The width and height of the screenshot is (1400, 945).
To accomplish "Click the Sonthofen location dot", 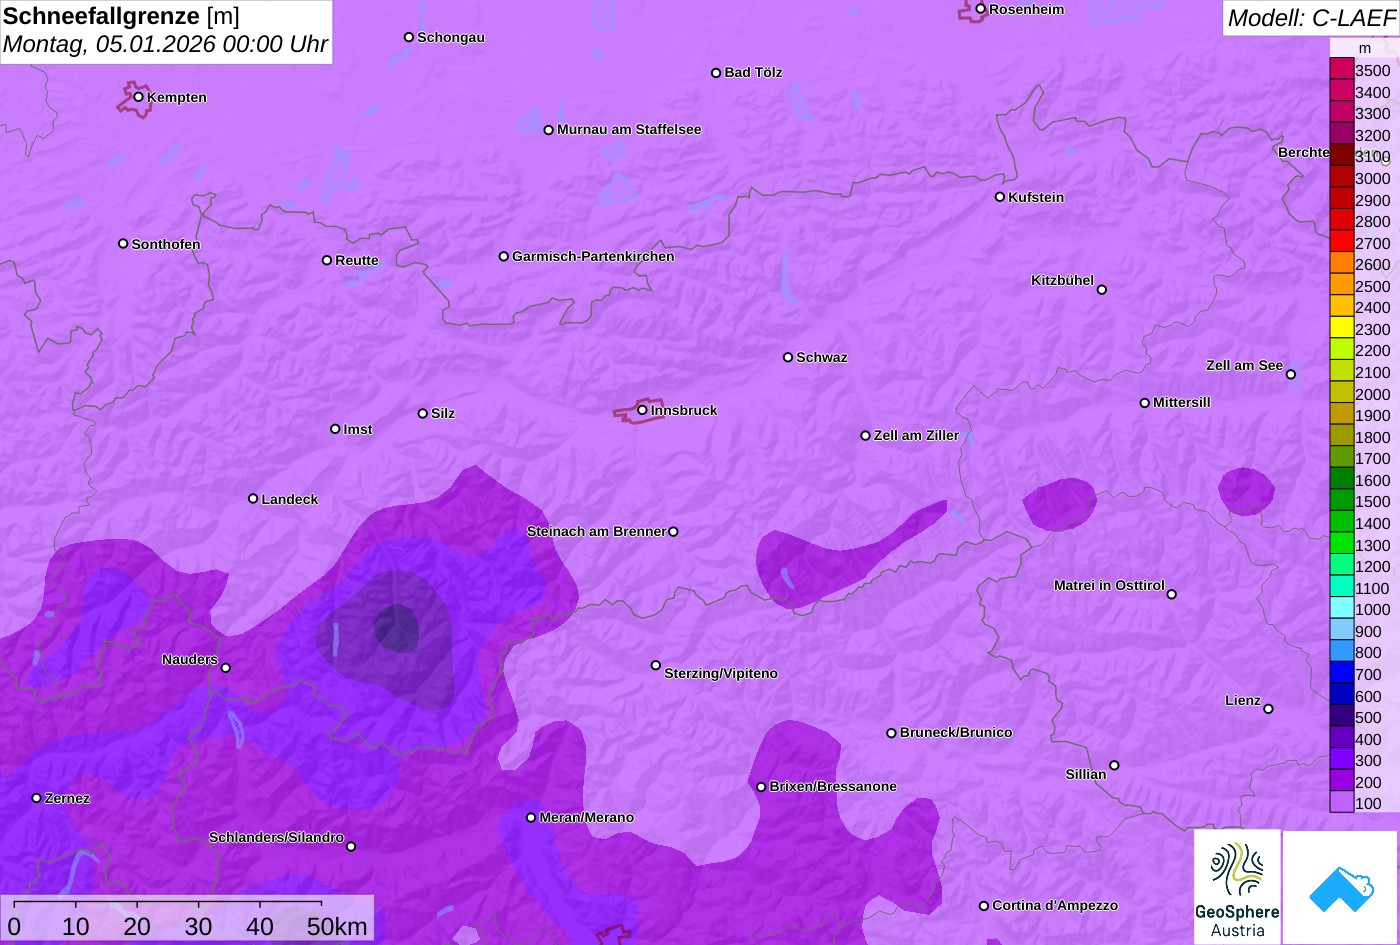I will coord(123,244).
